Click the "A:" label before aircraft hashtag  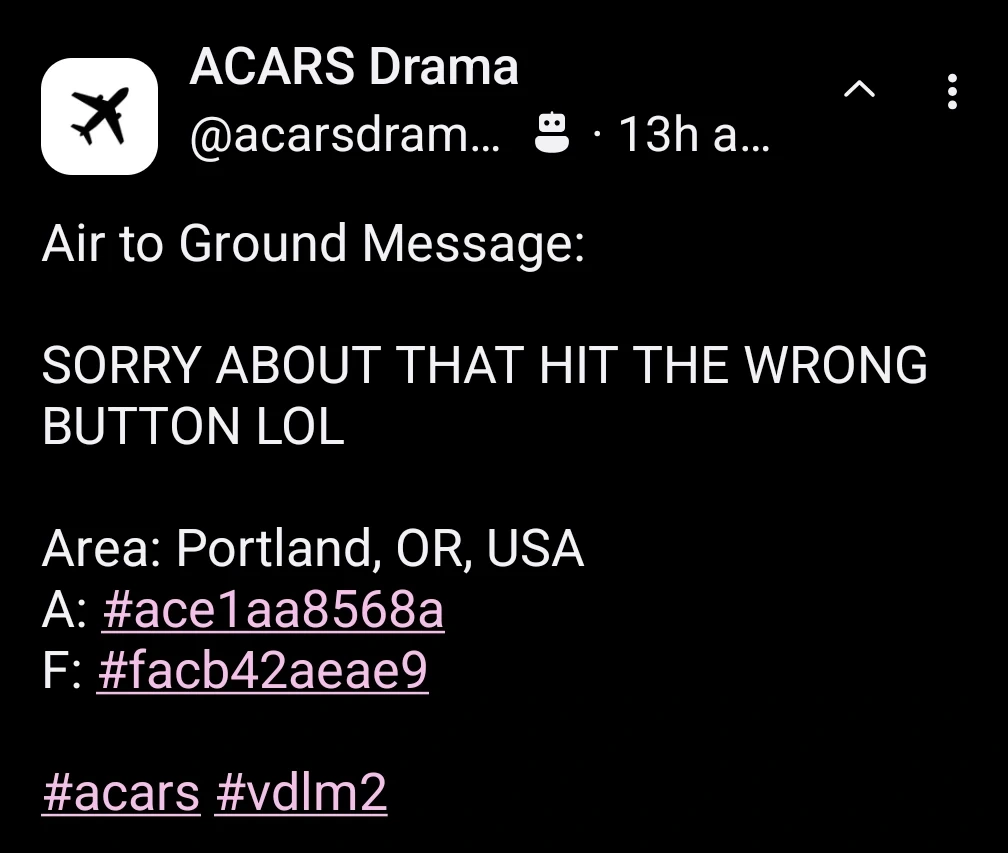coord(64,609)
